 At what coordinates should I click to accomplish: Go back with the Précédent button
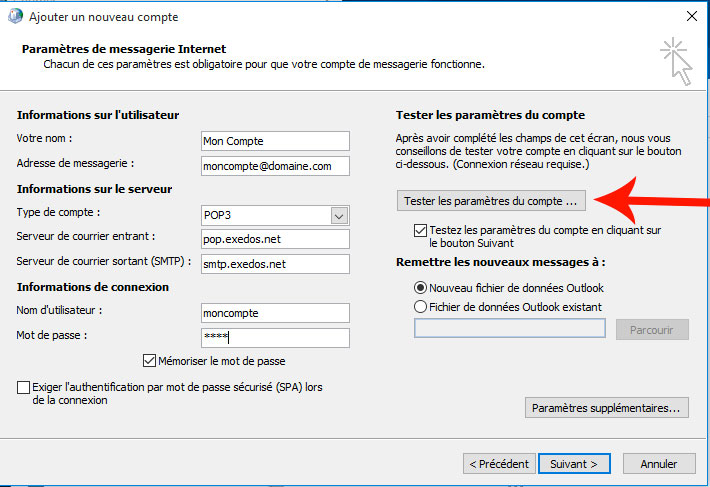point(498,464)
